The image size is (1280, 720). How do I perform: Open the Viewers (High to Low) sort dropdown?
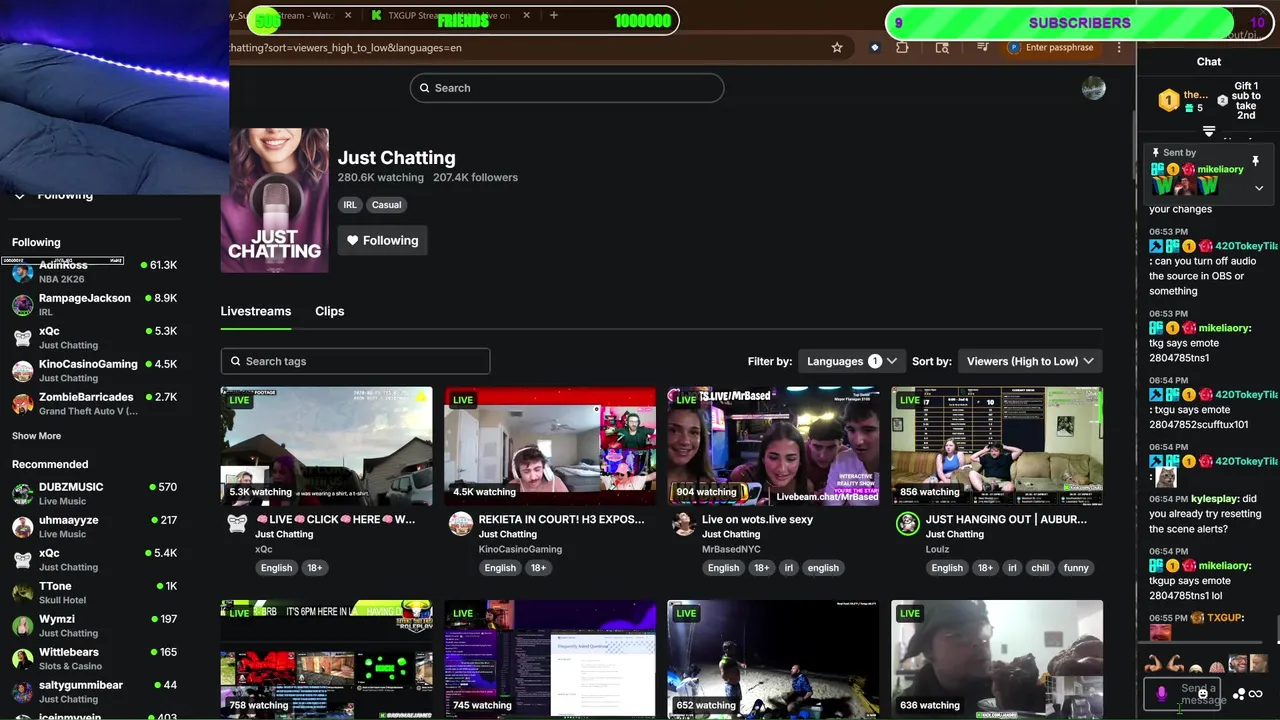1030,361
